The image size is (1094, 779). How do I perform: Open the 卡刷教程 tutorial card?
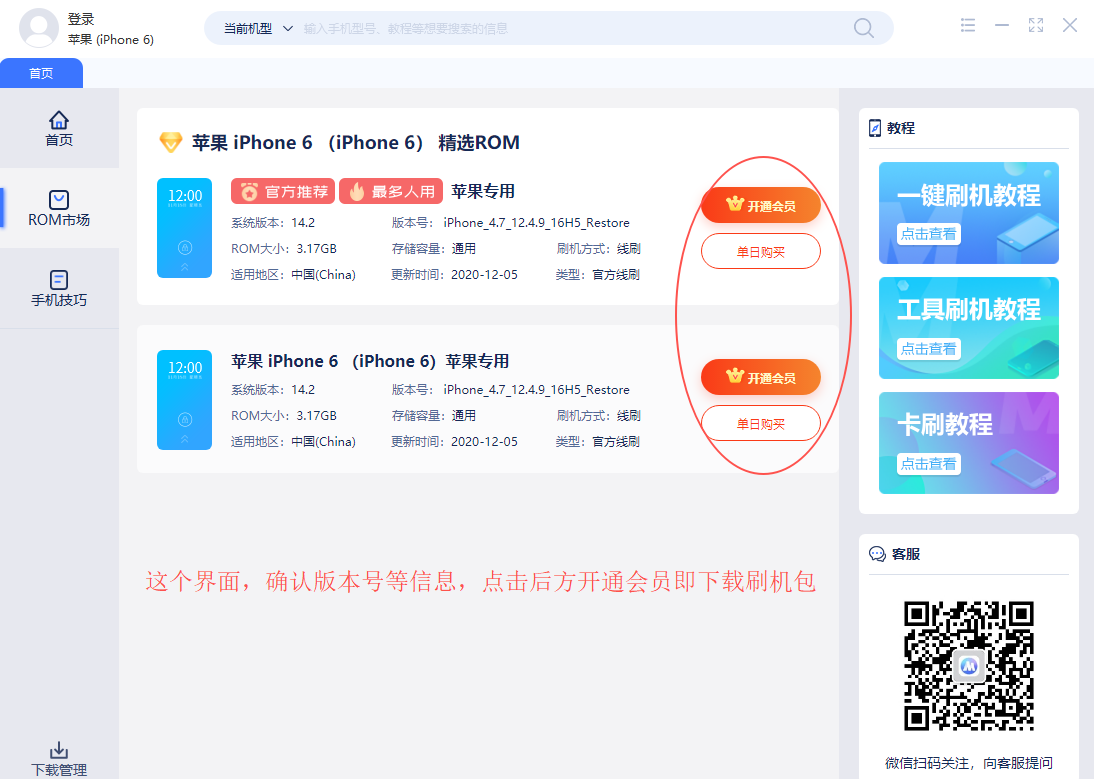[x=968, y=444]
